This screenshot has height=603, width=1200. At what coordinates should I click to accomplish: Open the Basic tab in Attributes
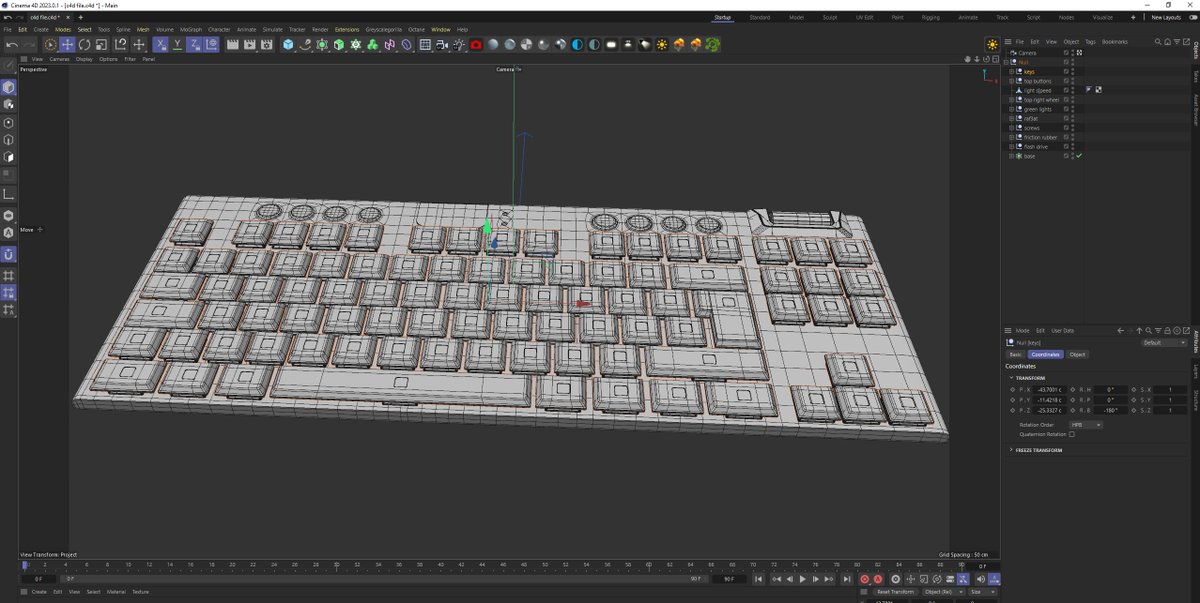1015,354
